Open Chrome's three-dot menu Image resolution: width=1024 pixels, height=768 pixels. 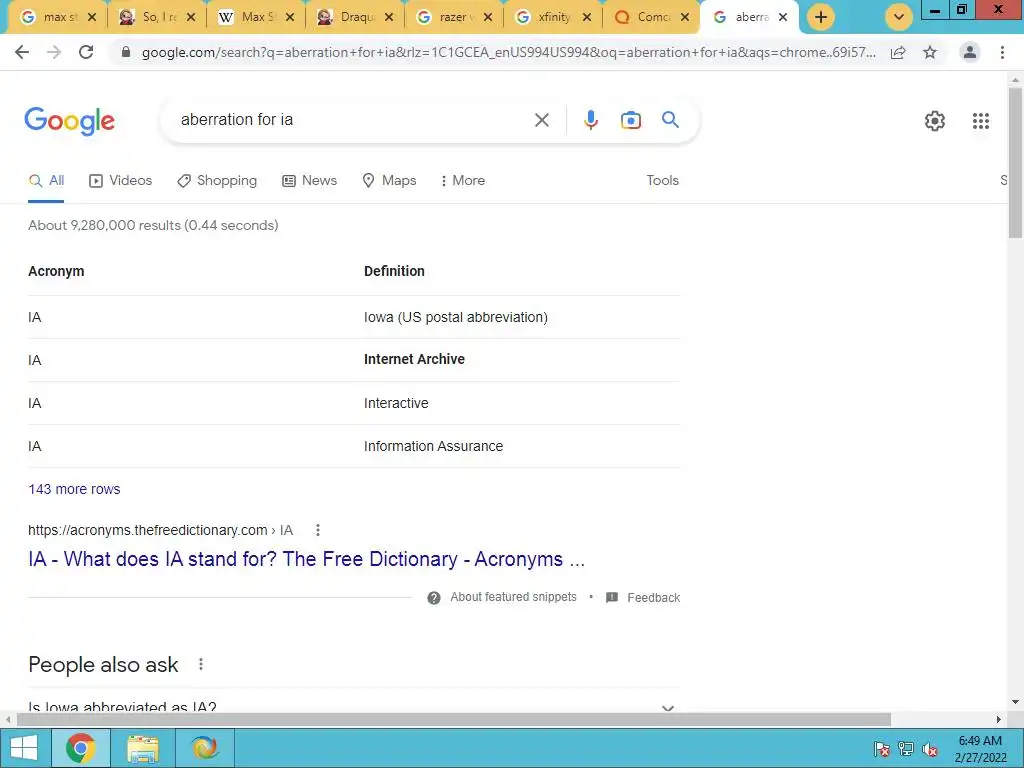pyautogui.click(x=1002, y=52)
